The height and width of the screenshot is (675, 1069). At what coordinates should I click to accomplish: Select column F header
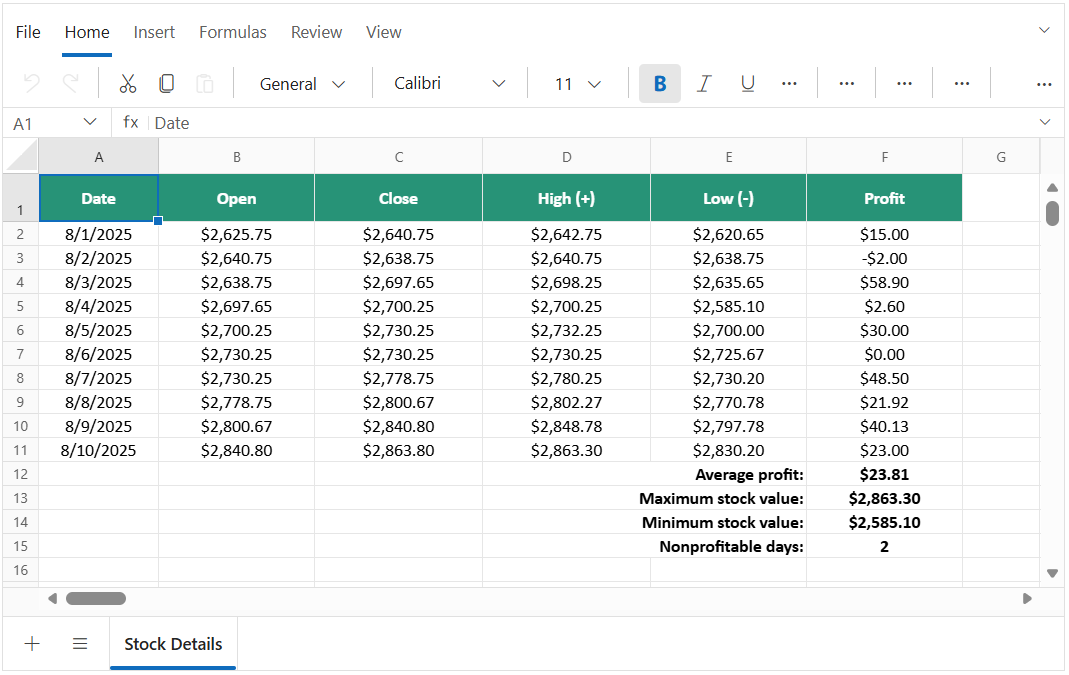coord(884,157)
